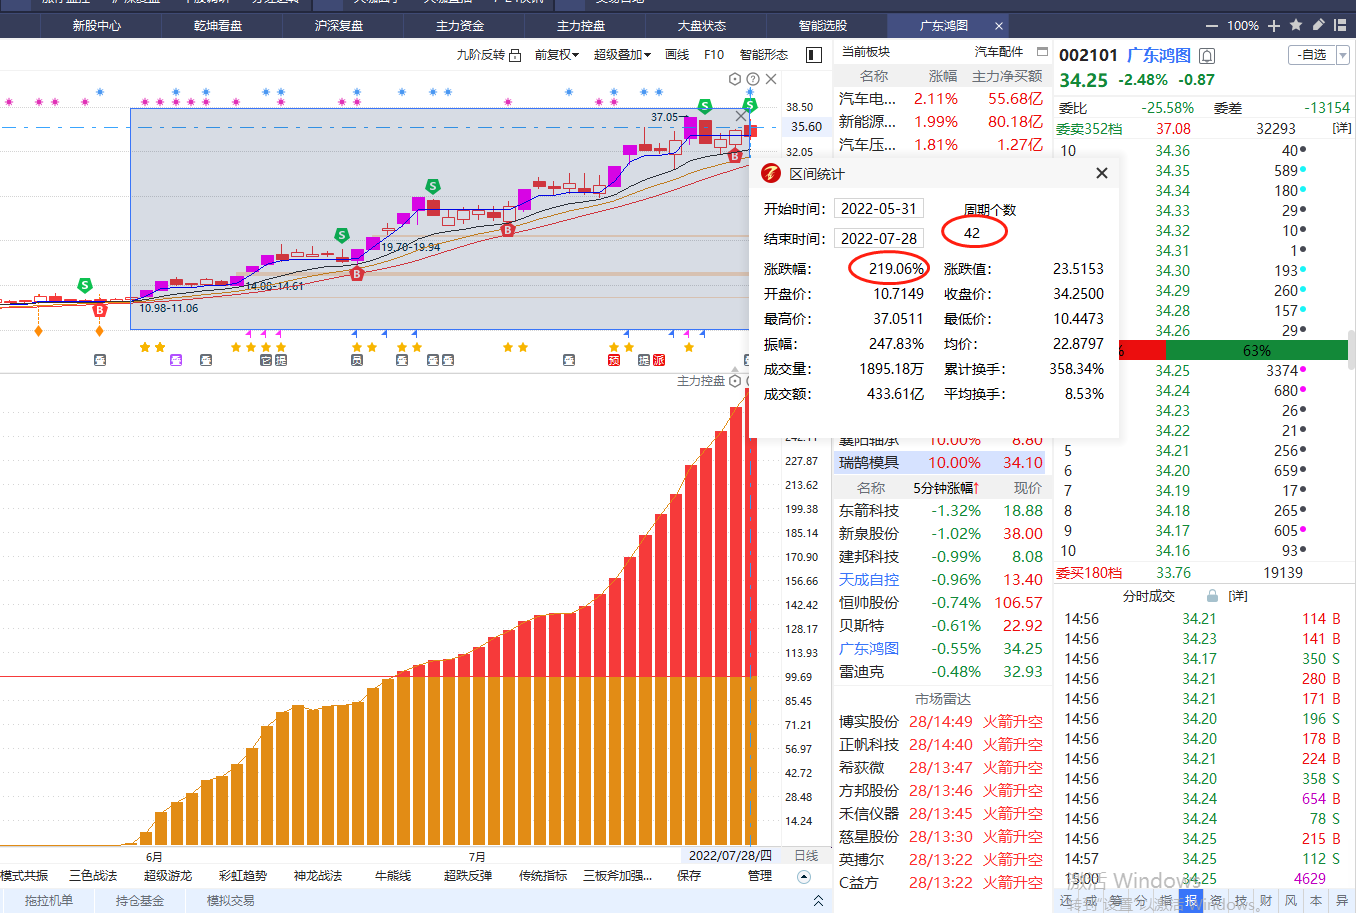The image size is (1356, 913).
Task: Maximize the 当前板块 panel icon
Action: point(1042,51)
